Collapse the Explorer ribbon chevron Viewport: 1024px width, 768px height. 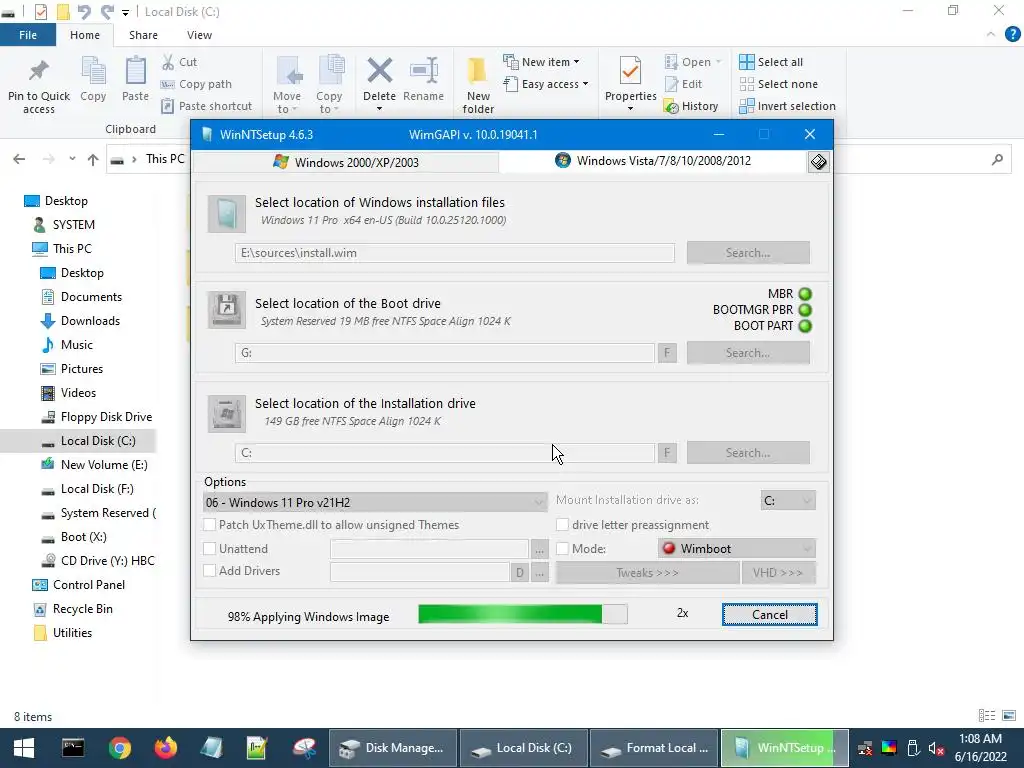point(991,35)
